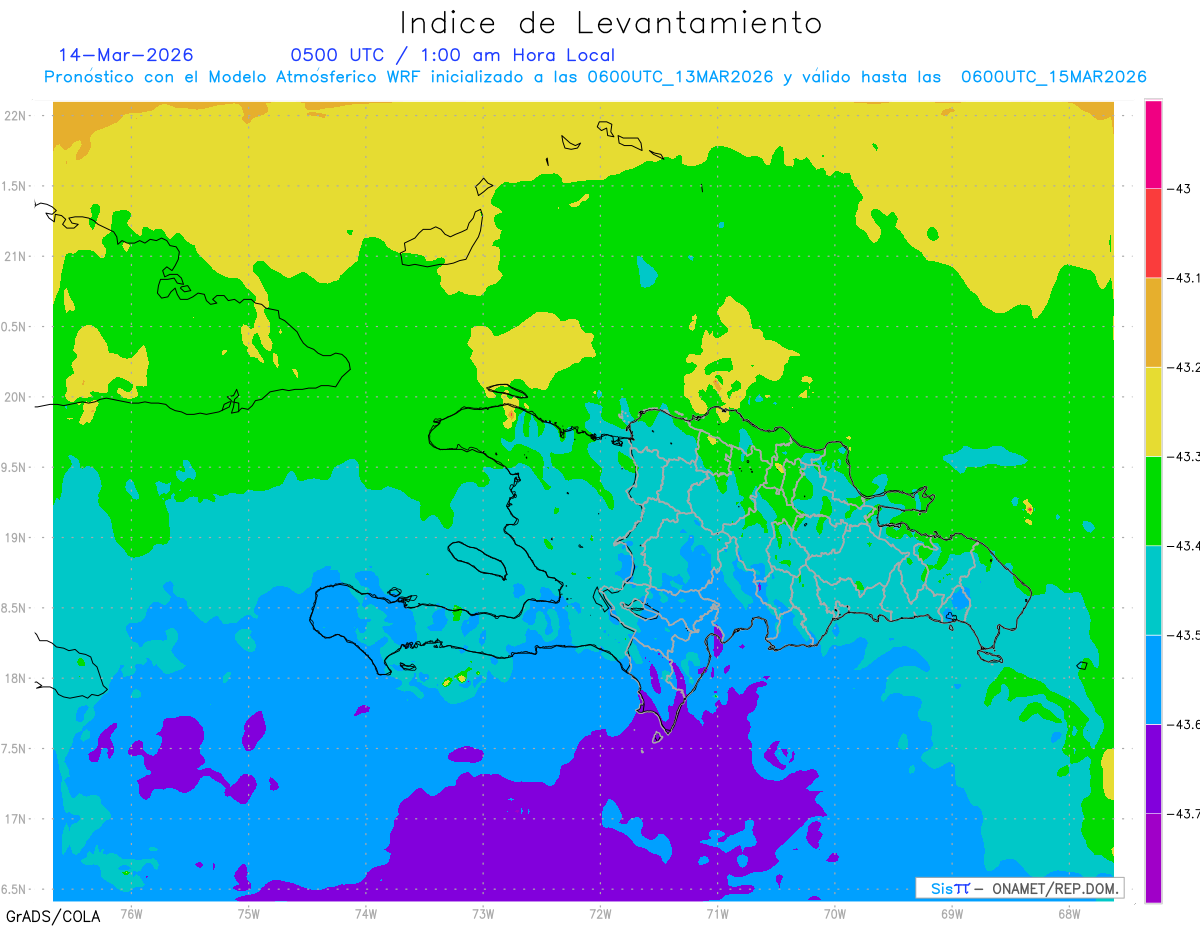Screen dimensions: 1200x927
Task: Select the purple legend swatch above -43.7
Action: point(1153,768)
